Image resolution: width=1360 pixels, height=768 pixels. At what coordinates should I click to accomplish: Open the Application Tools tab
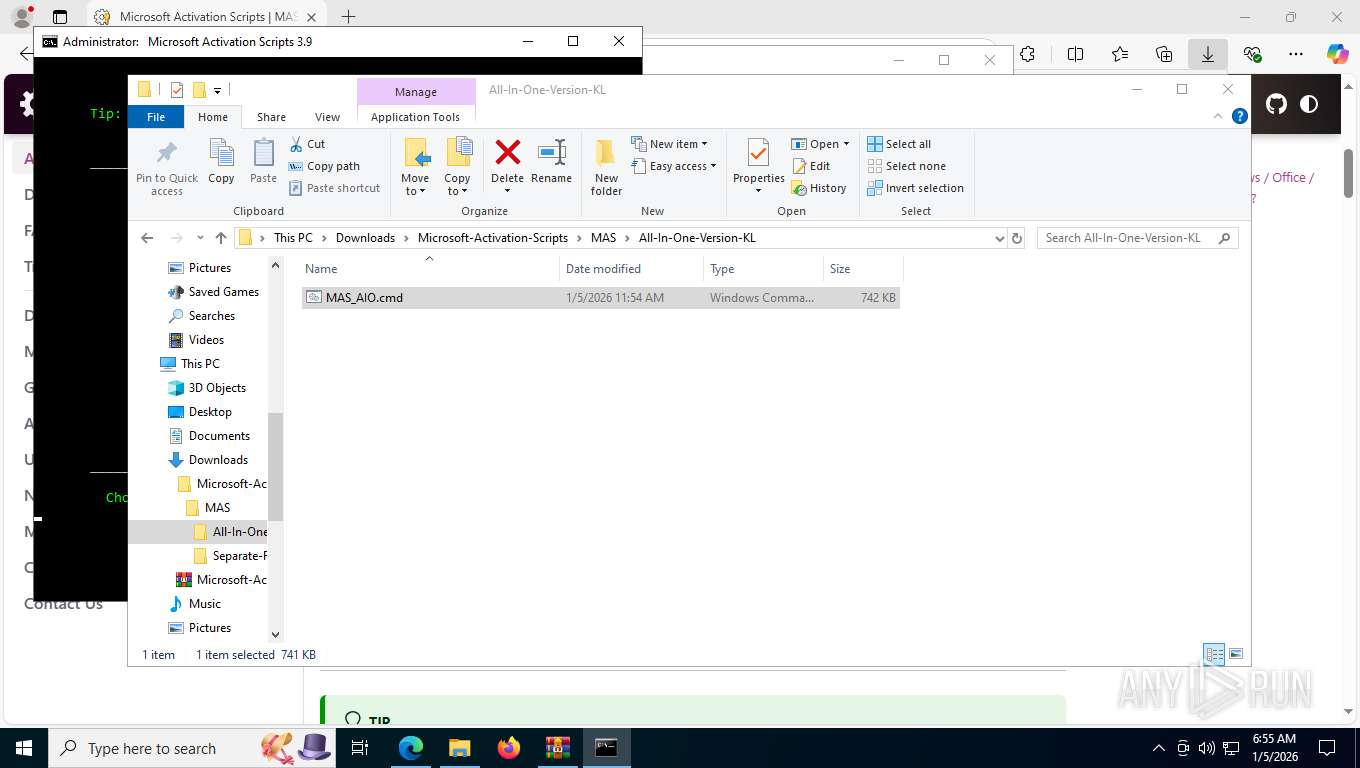point(415,117)
